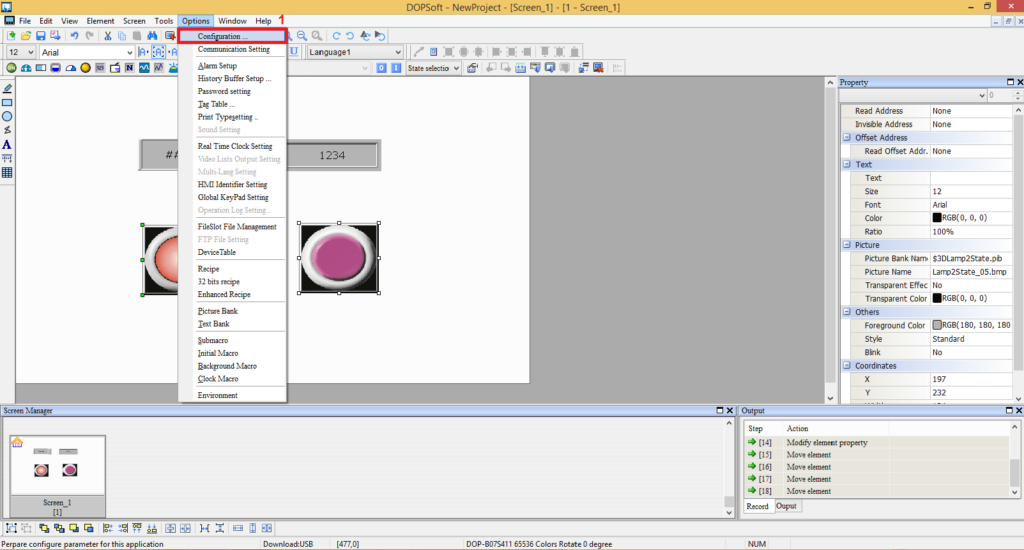
Task: Click the Read Address value field
Action: (971, 111)
